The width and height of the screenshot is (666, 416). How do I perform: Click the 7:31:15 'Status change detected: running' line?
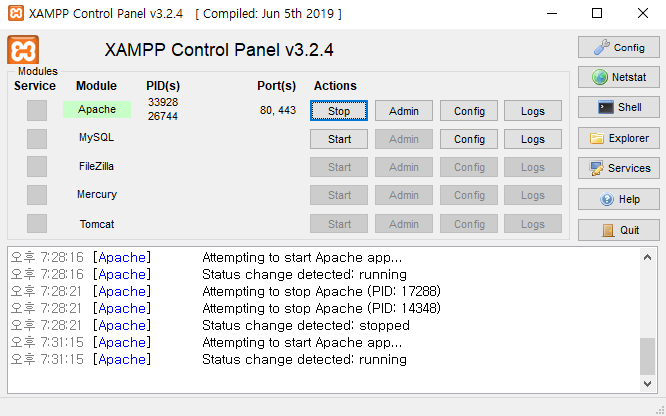click(304, 359)
